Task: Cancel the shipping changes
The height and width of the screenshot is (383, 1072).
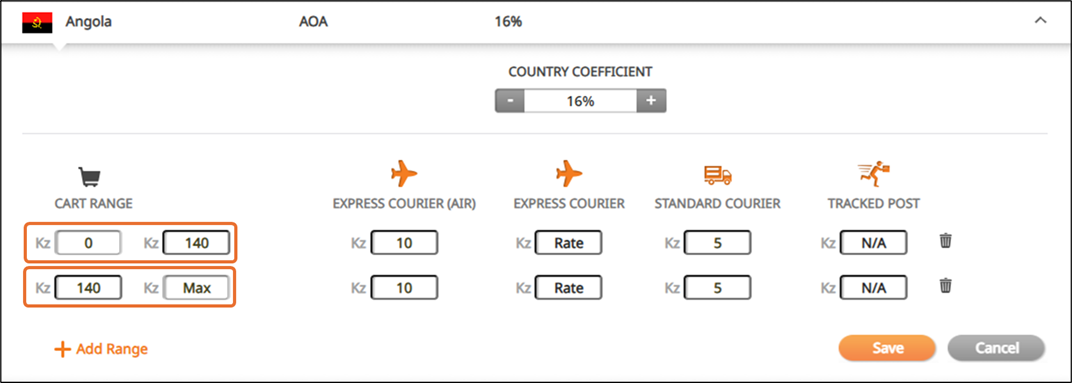Action: point(996,347)
